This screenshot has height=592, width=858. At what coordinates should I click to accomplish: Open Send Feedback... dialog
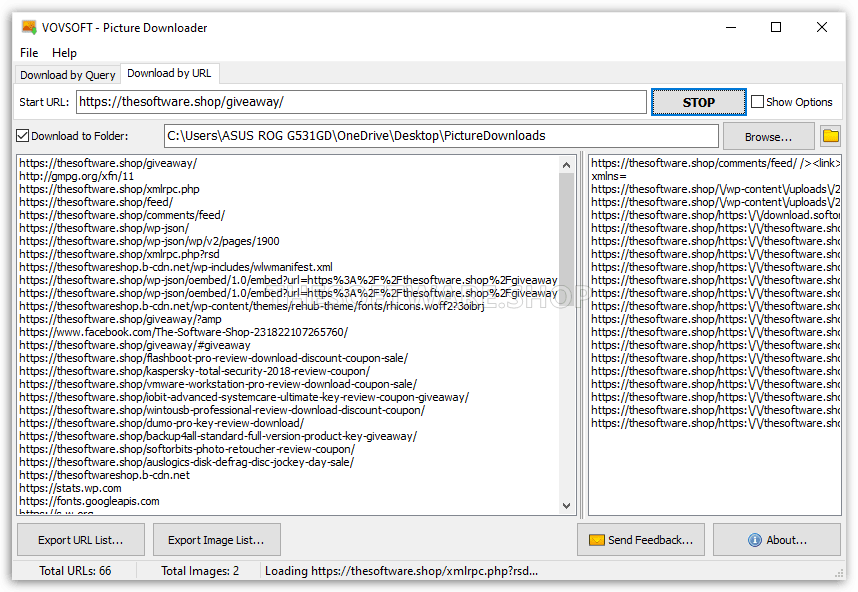(x=641, y=540)
